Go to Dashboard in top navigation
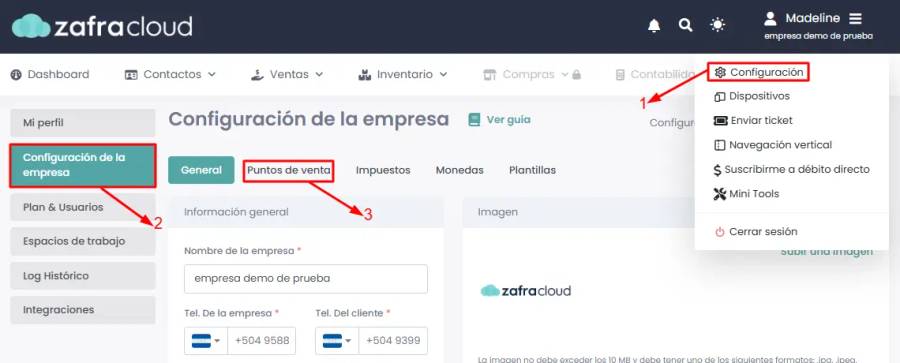900x363 pixels. tap(50, 75)
